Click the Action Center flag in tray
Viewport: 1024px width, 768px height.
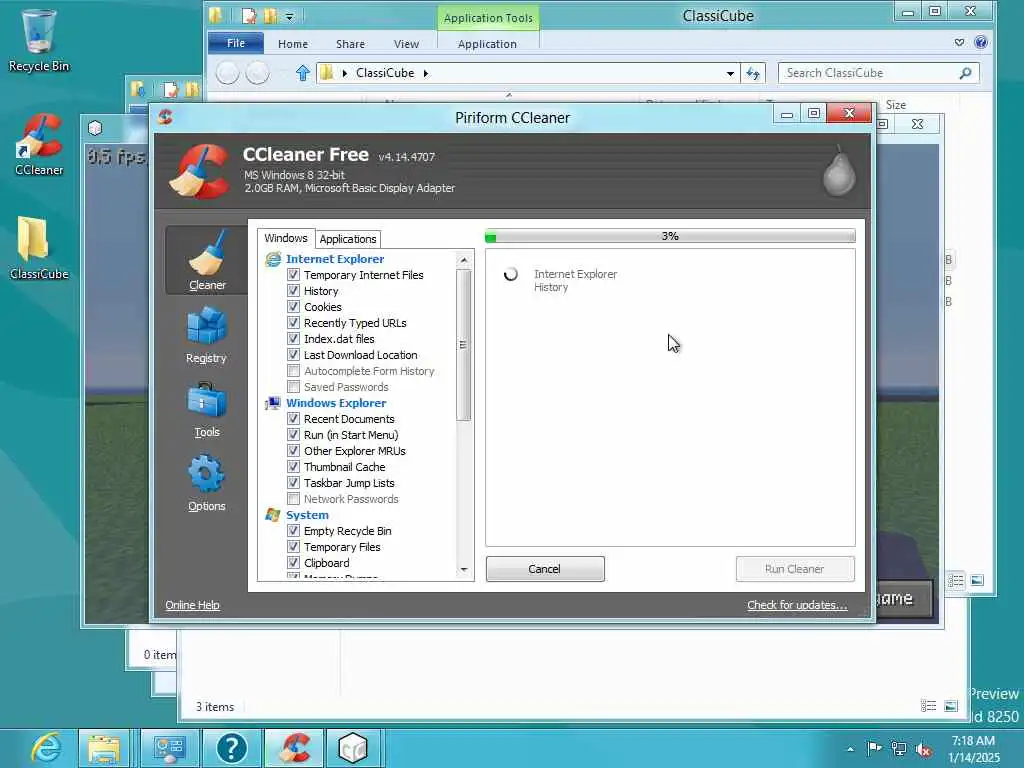pos(874,748)
